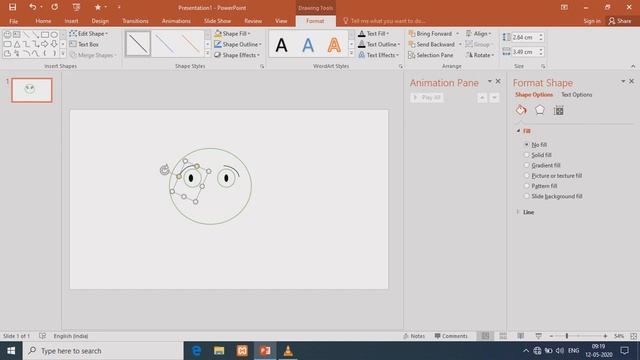Open the Edit Shape menu
This screenshot has width=640, height=360.
pyautogui.click(x=89, y=33)
